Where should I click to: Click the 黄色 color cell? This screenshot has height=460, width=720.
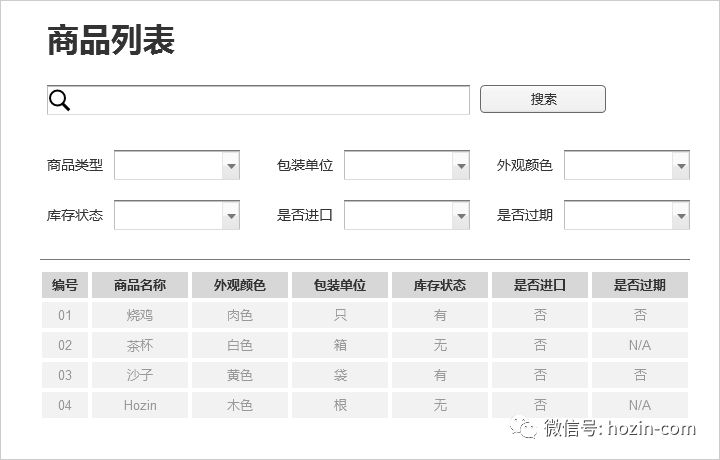240,375
